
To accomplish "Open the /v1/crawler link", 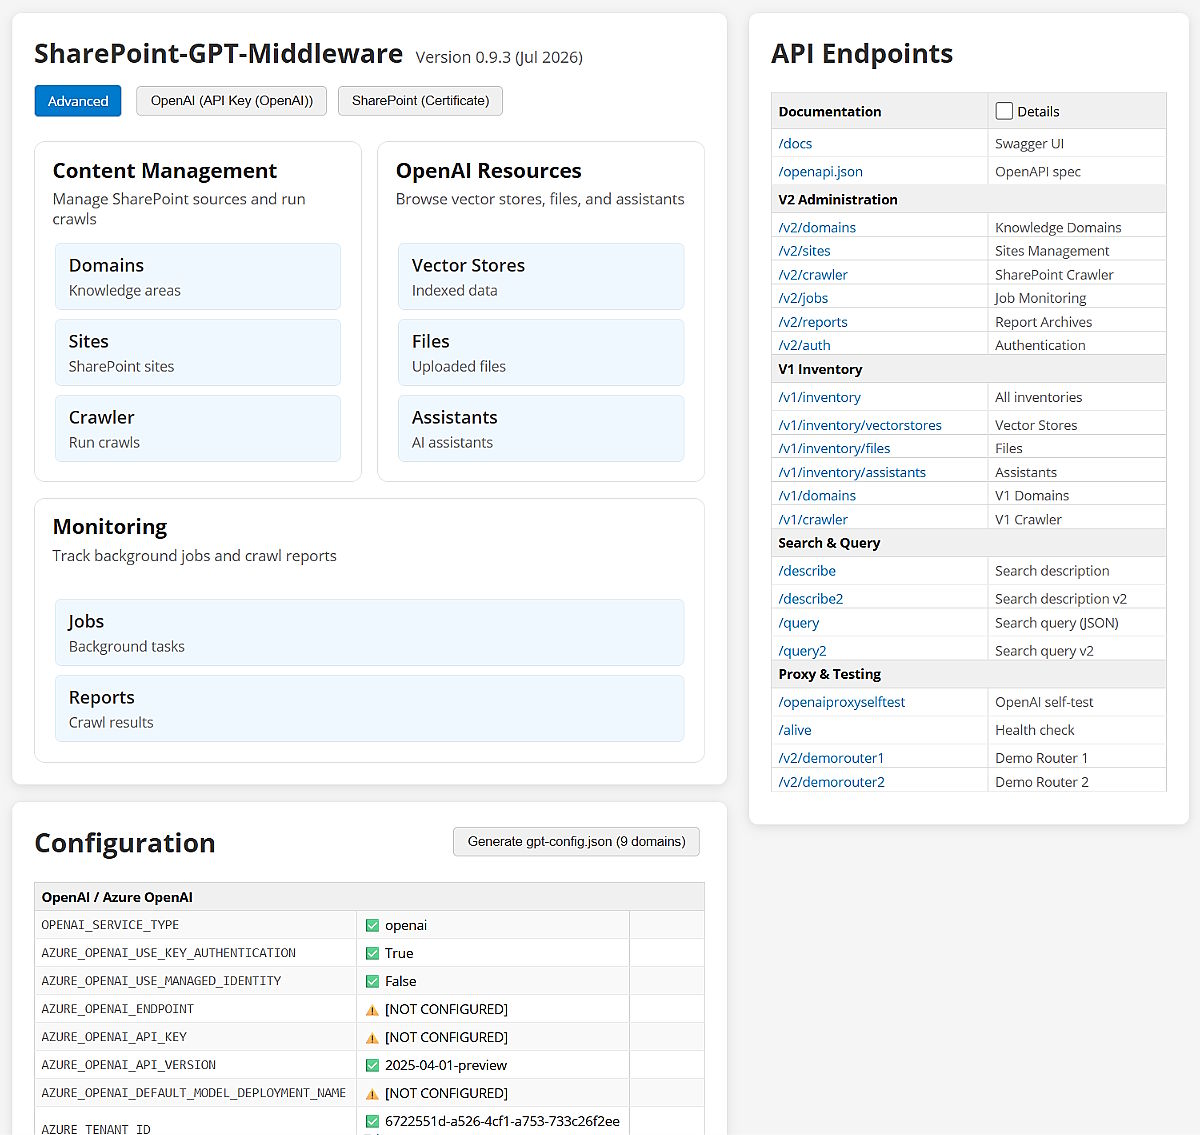I will tap(813, 520).
